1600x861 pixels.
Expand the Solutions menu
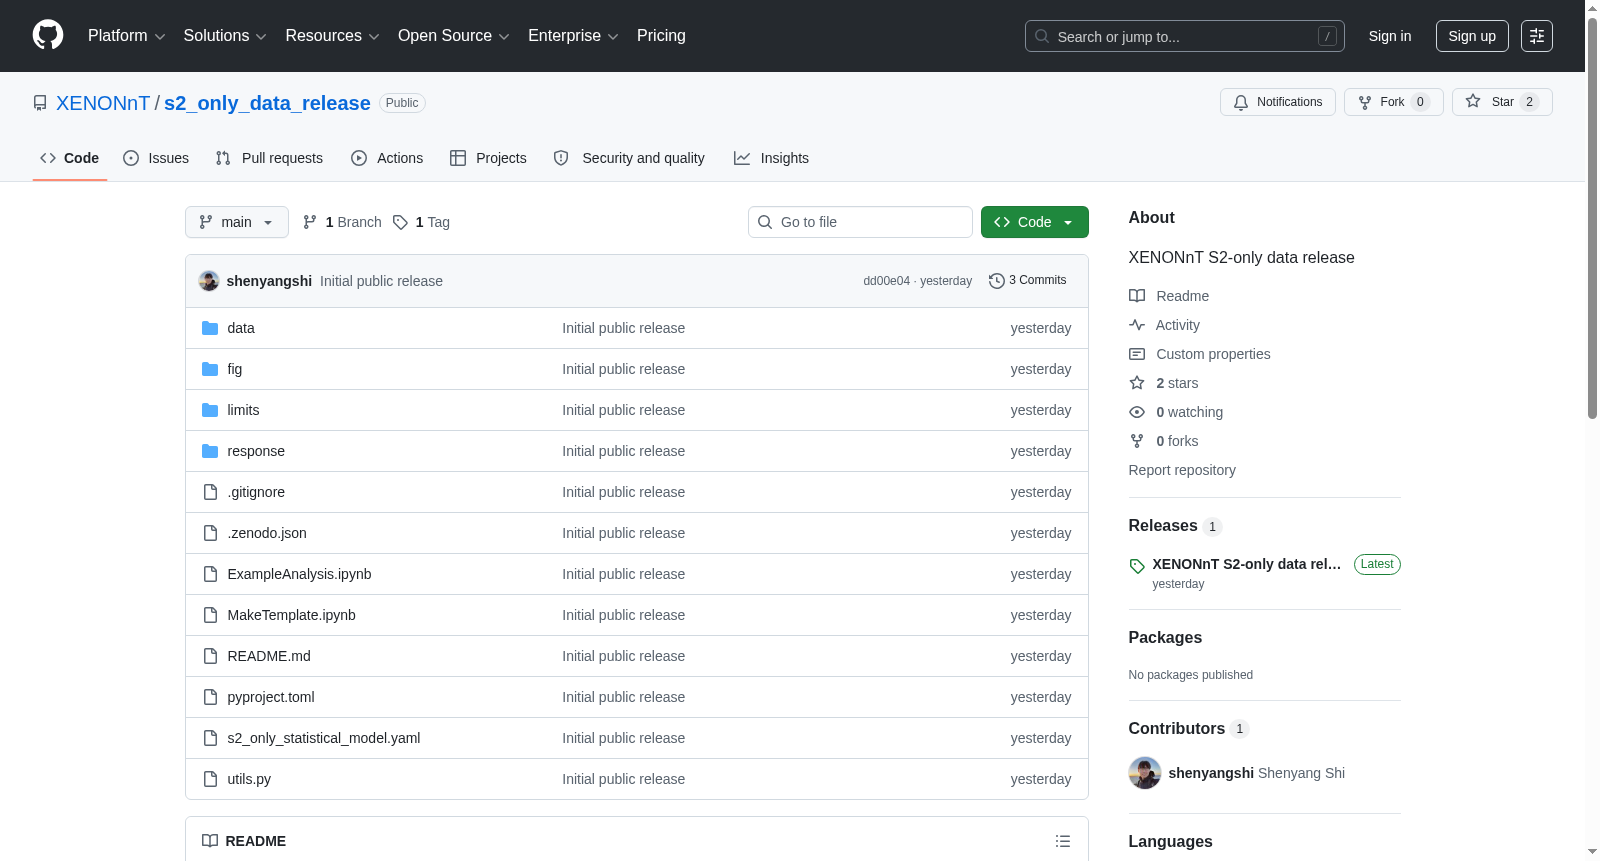(x=225, y=36)
